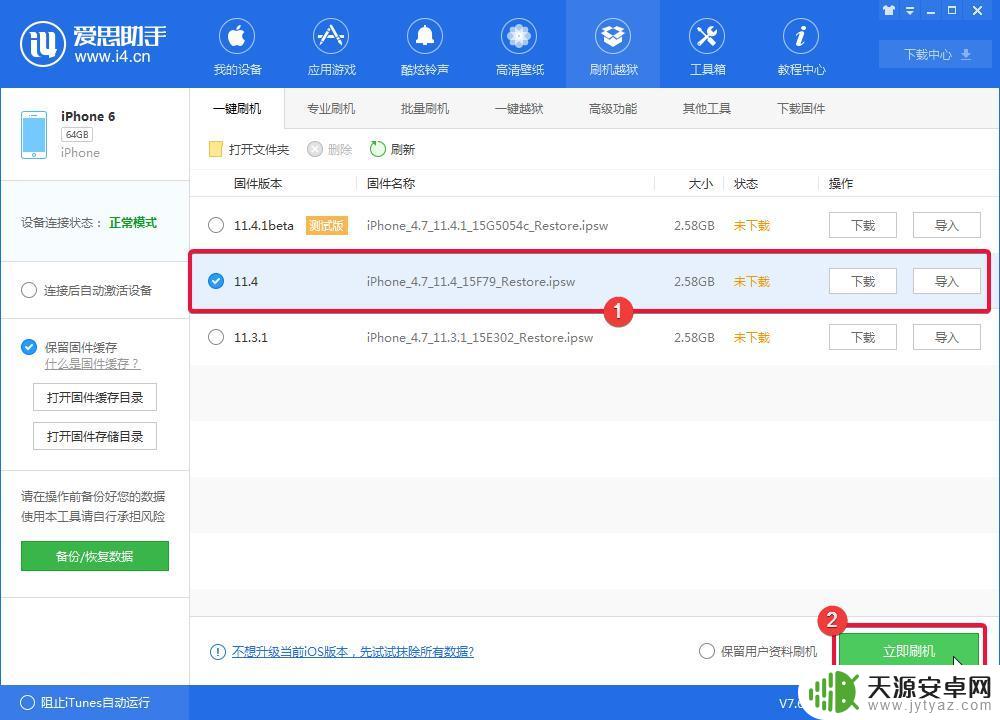This screenshot has height=720, width=1000.
Task: Switch to 一键刷机 tab
Action: pos(237,108)
